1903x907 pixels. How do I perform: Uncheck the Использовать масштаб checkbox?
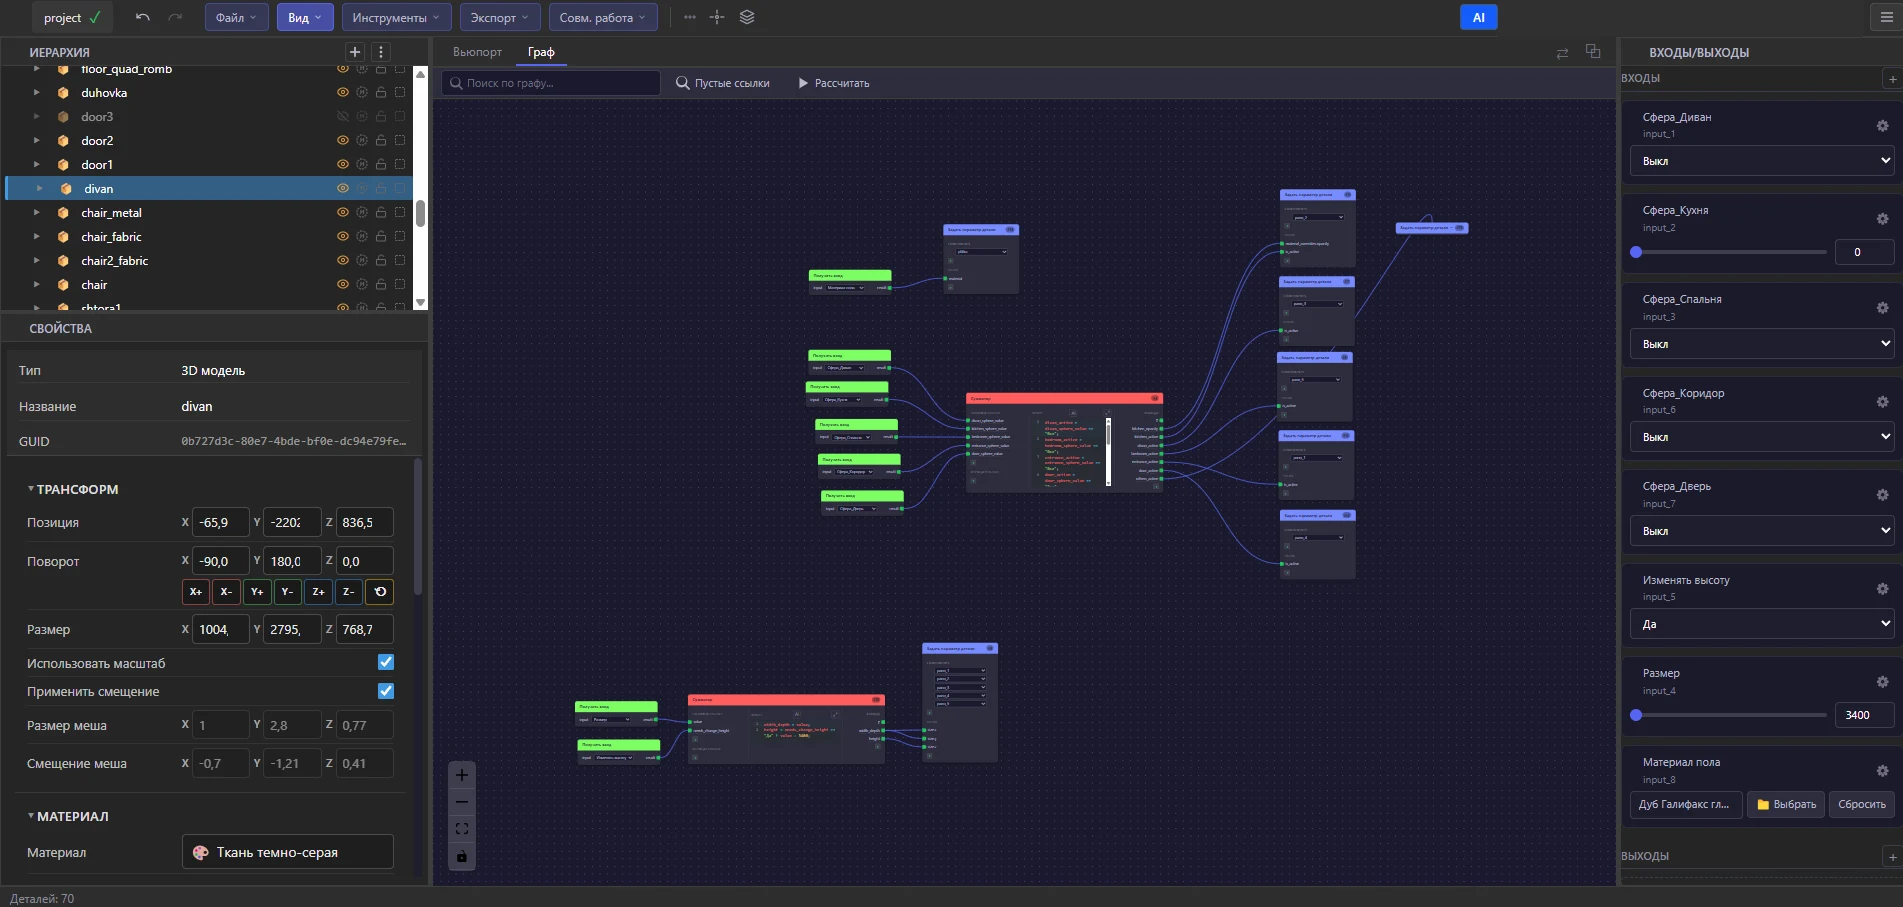(386, 662)
